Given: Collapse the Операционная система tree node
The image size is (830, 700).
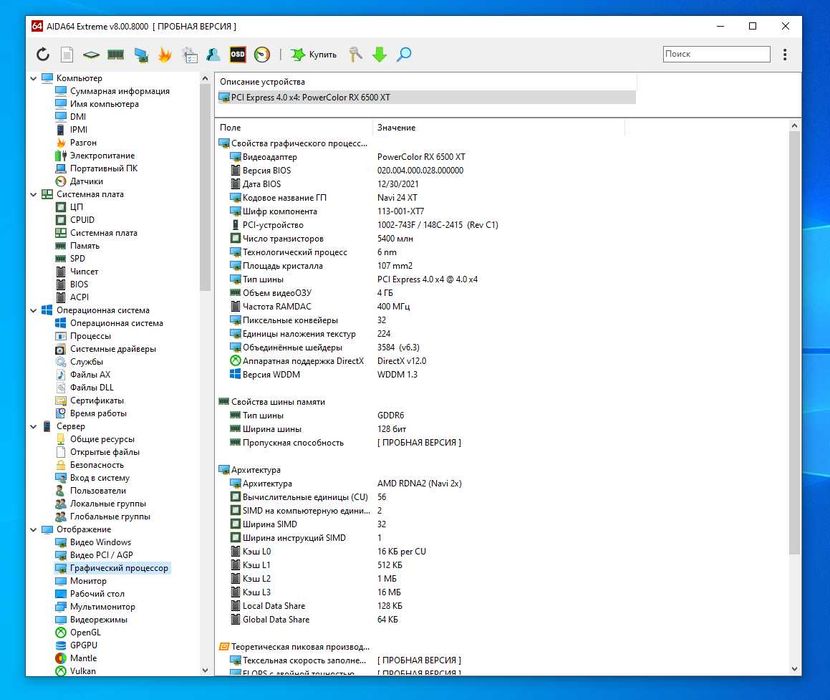Looking at the screenshot, I should click(33, 310).
